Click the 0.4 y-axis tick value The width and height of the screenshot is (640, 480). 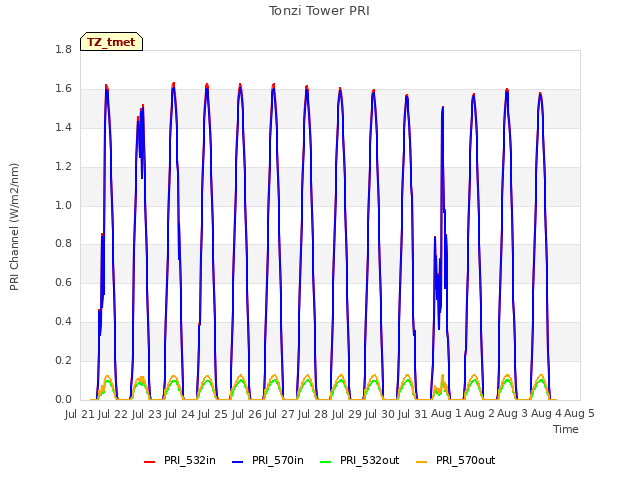click(63, 322)
